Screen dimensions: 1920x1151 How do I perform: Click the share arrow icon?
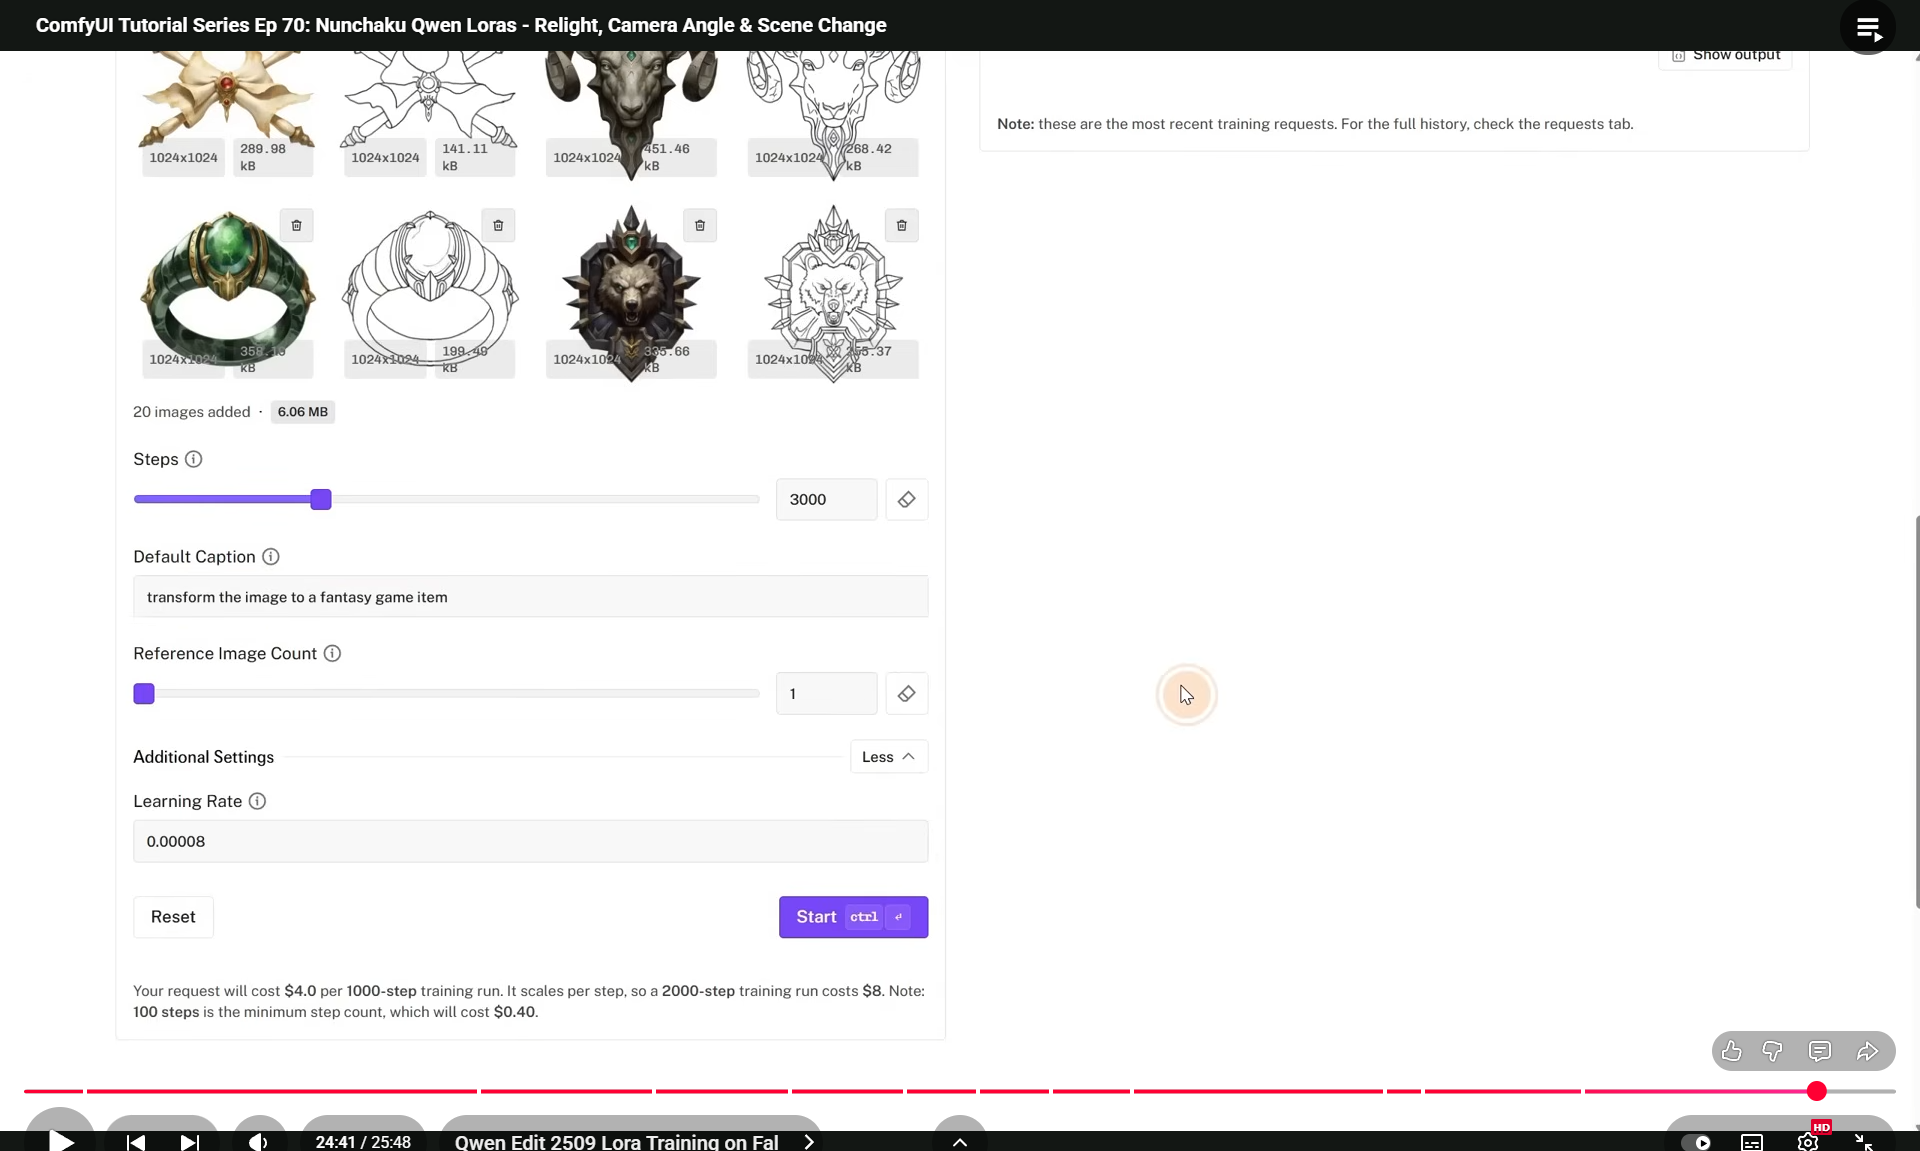[x=1867, y=1051]
